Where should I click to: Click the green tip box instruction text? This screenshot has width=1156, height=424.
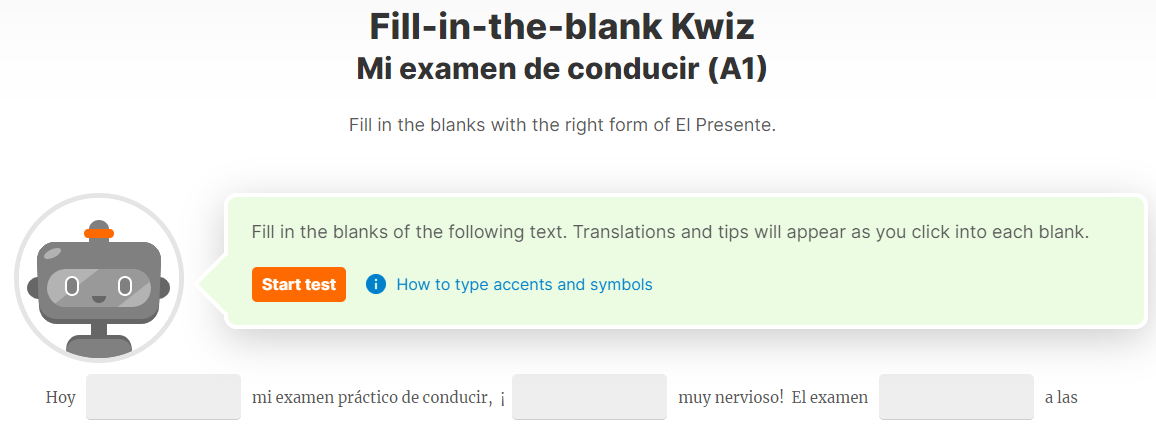(669, 232)
